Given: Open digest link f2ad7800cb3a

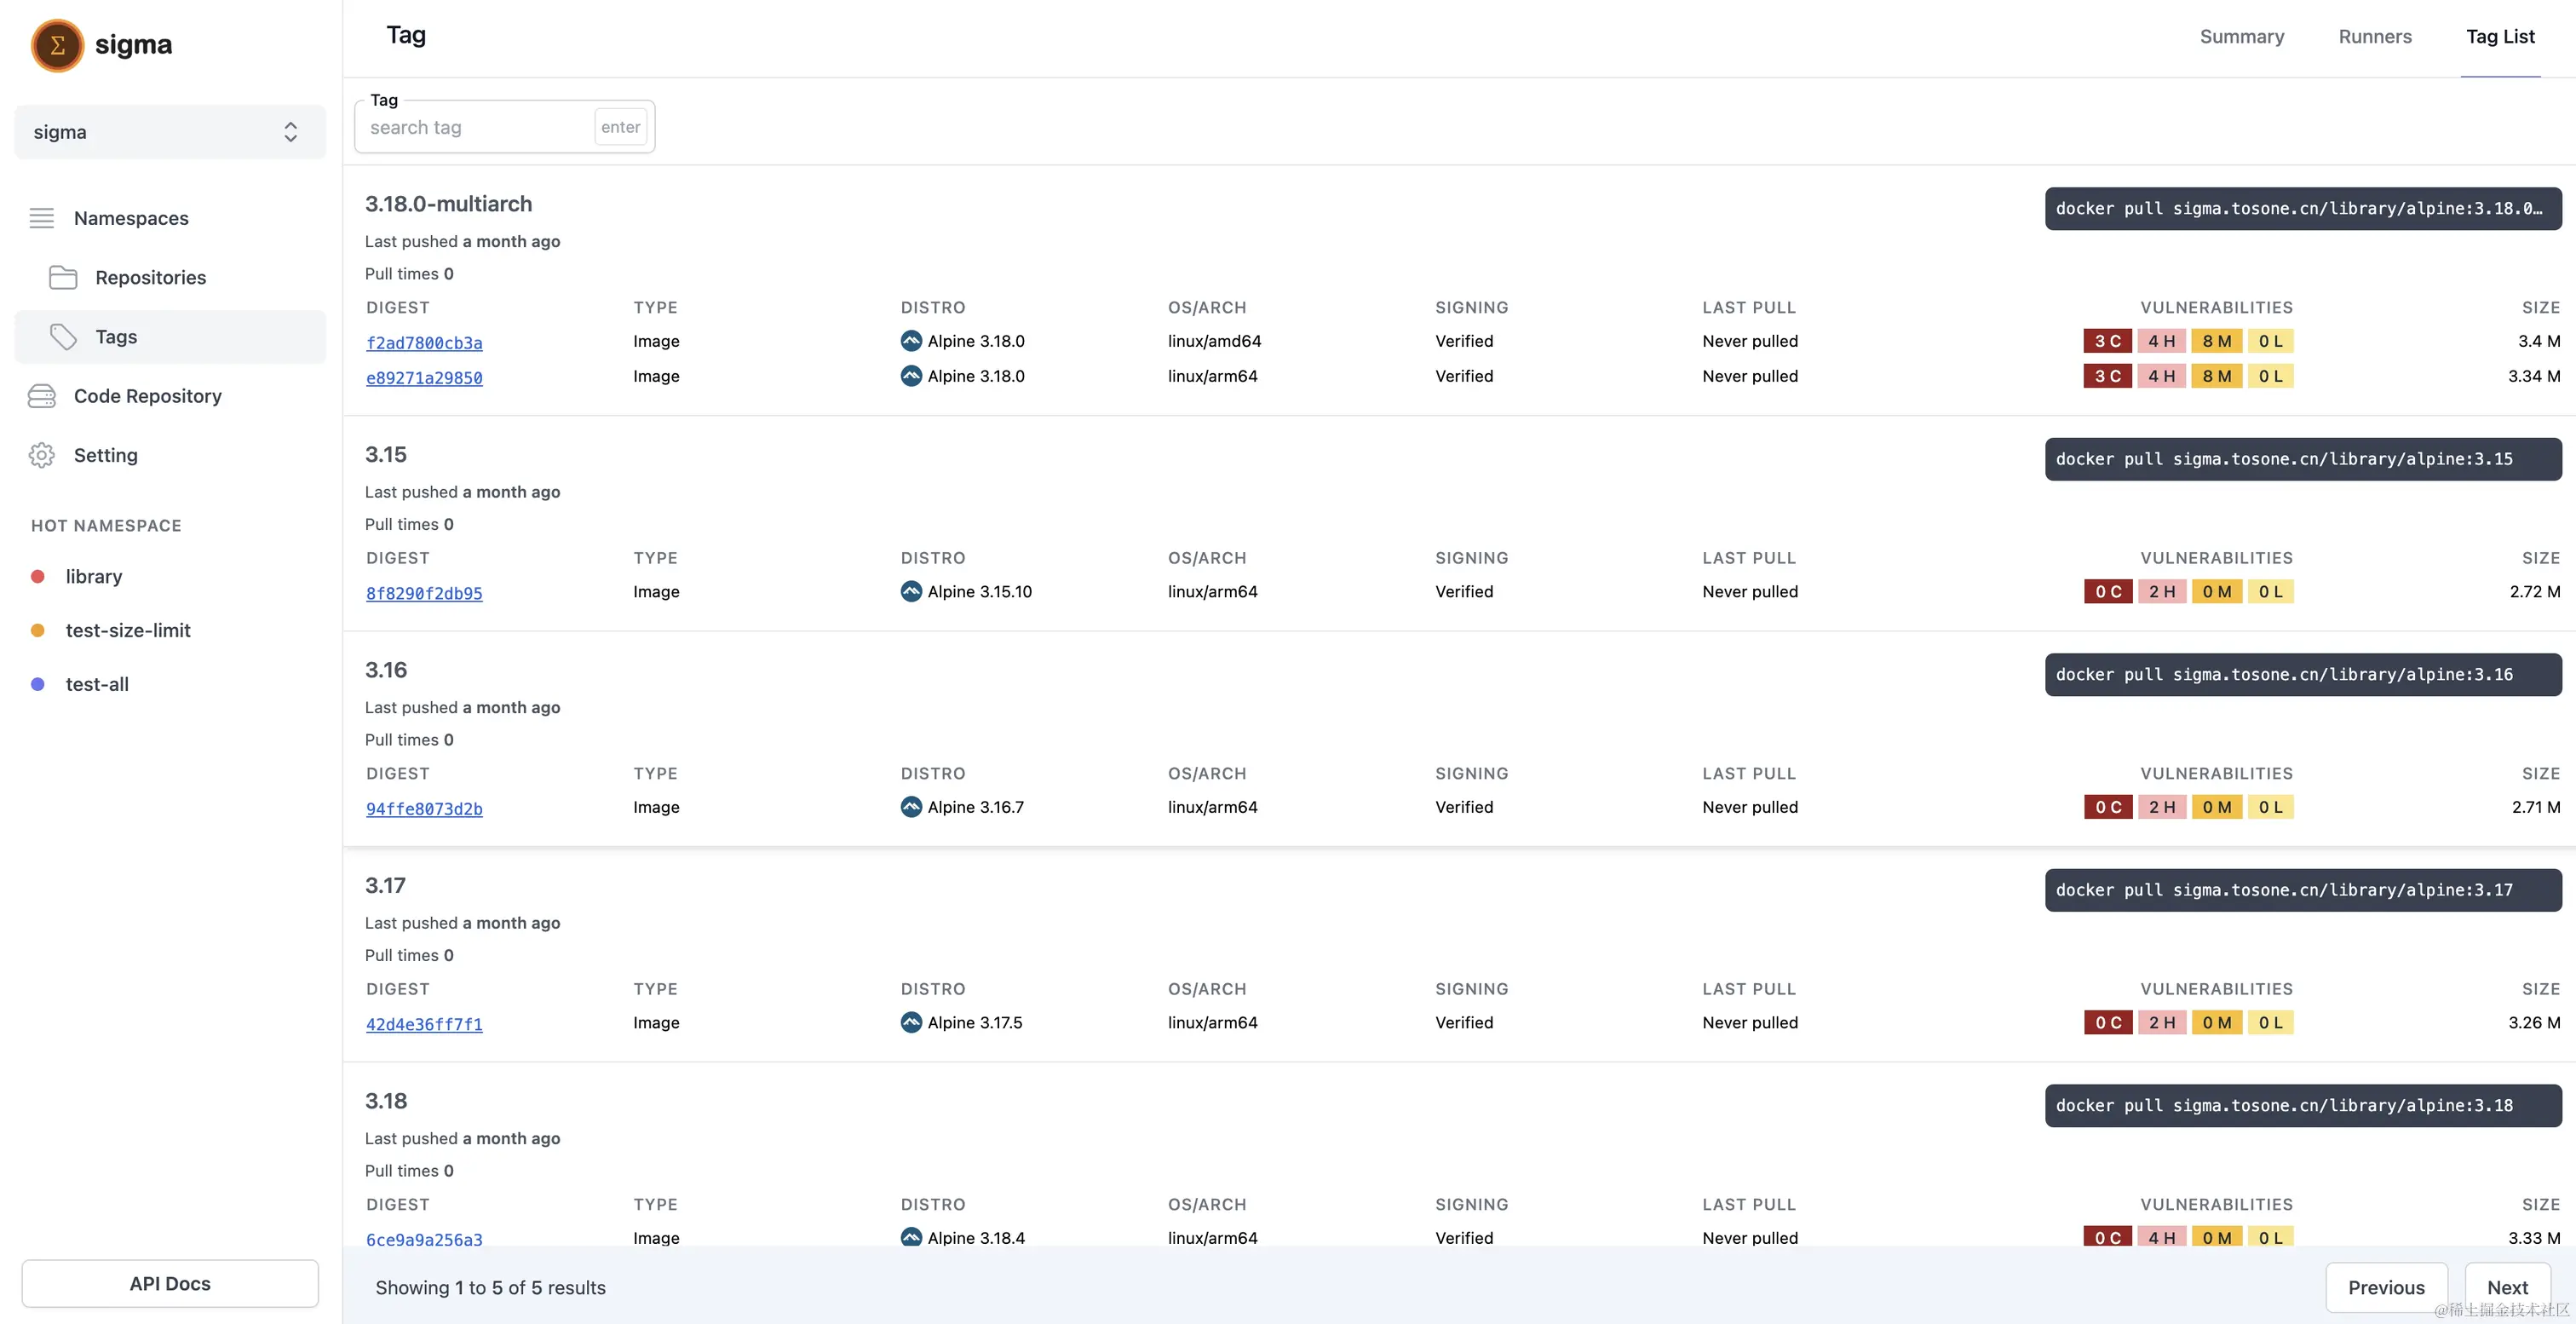Looking at the screenshot, I should click(424, 343).
